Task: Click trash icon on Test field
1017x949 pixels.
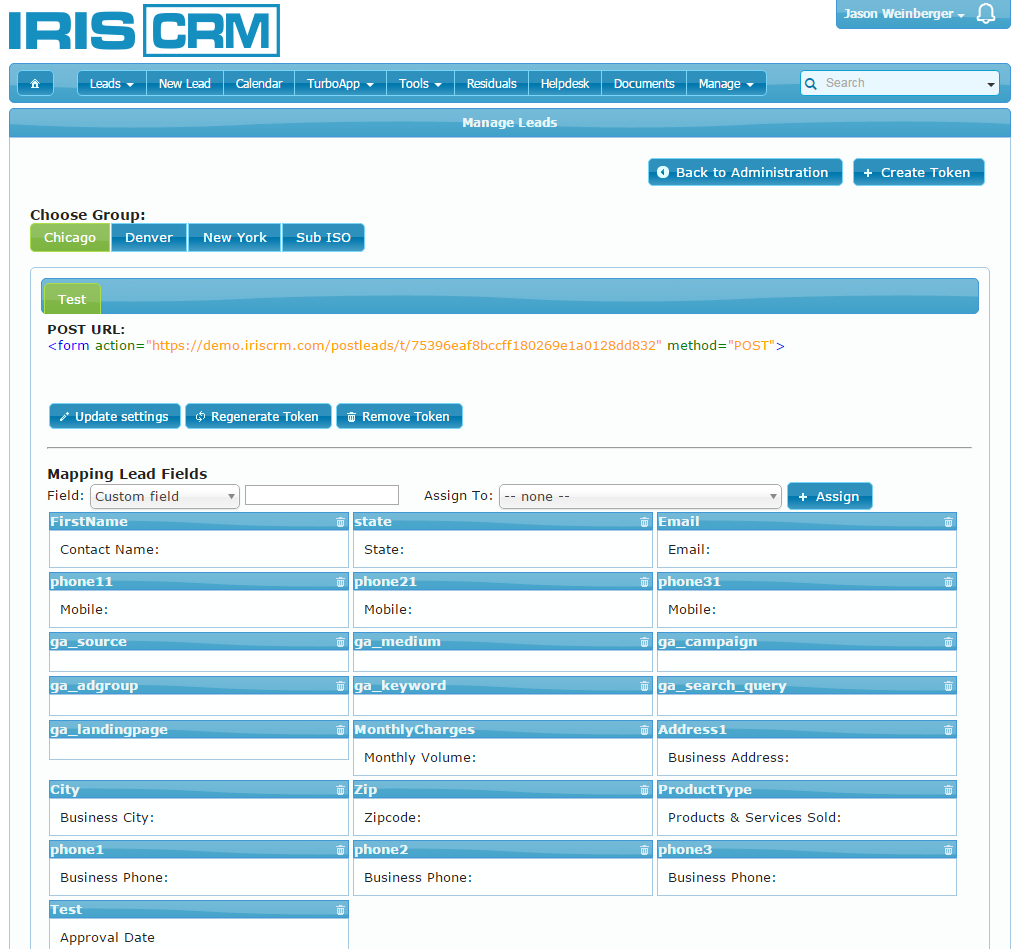Action: (340, 910)
